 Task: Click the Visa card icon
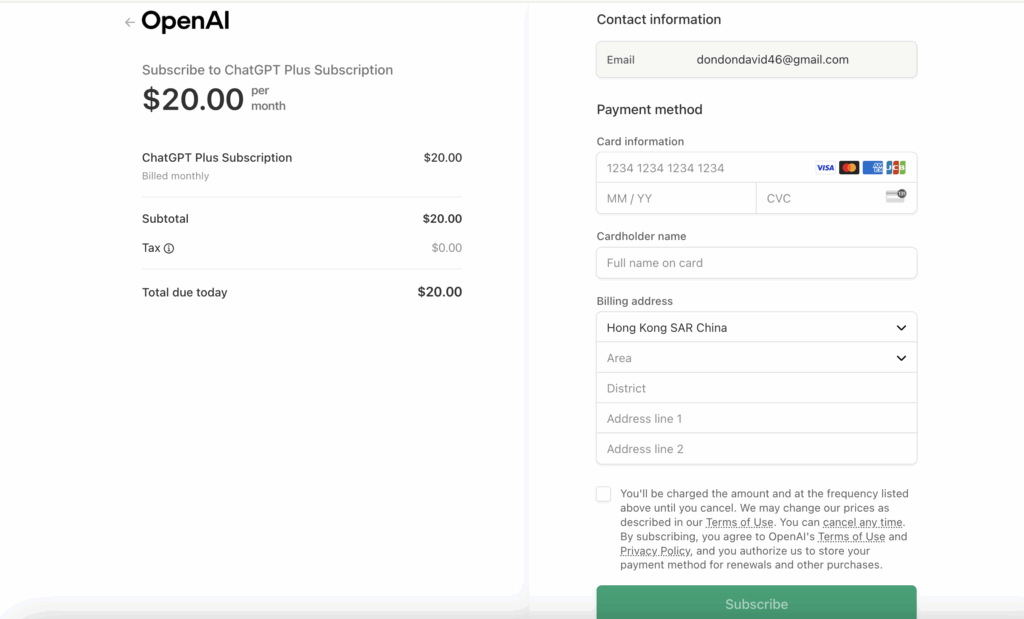(825, 168)
